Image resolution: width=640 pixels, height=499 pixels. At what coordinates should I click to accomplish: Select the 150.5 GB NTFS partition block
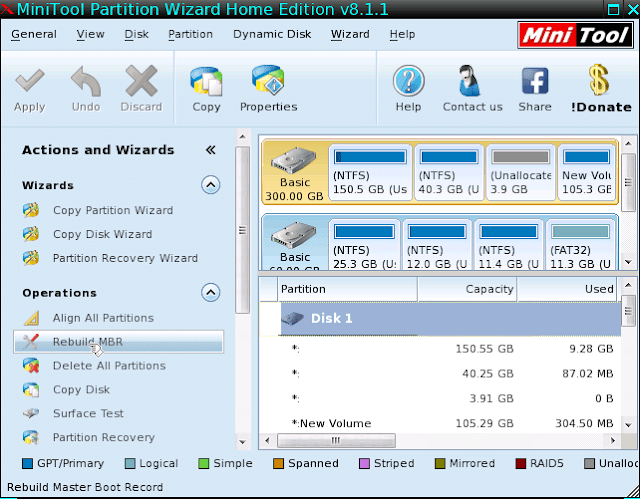pyautogui.click(x=370, y=172)
